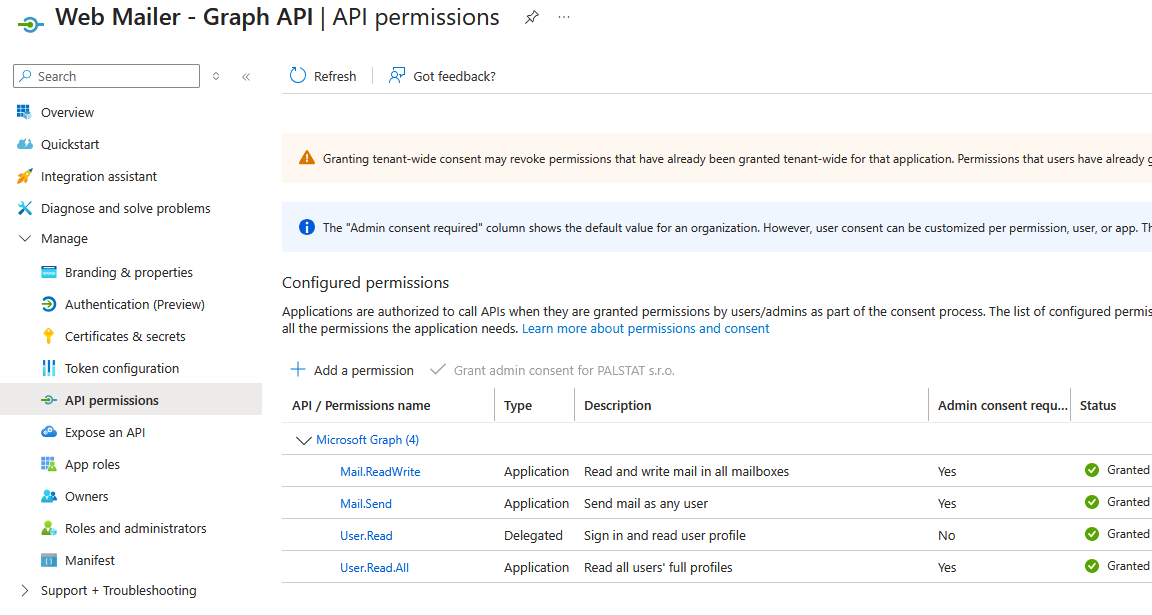Focus the sidebar Search field
The image size is (1152, 615).
point(107,76)
